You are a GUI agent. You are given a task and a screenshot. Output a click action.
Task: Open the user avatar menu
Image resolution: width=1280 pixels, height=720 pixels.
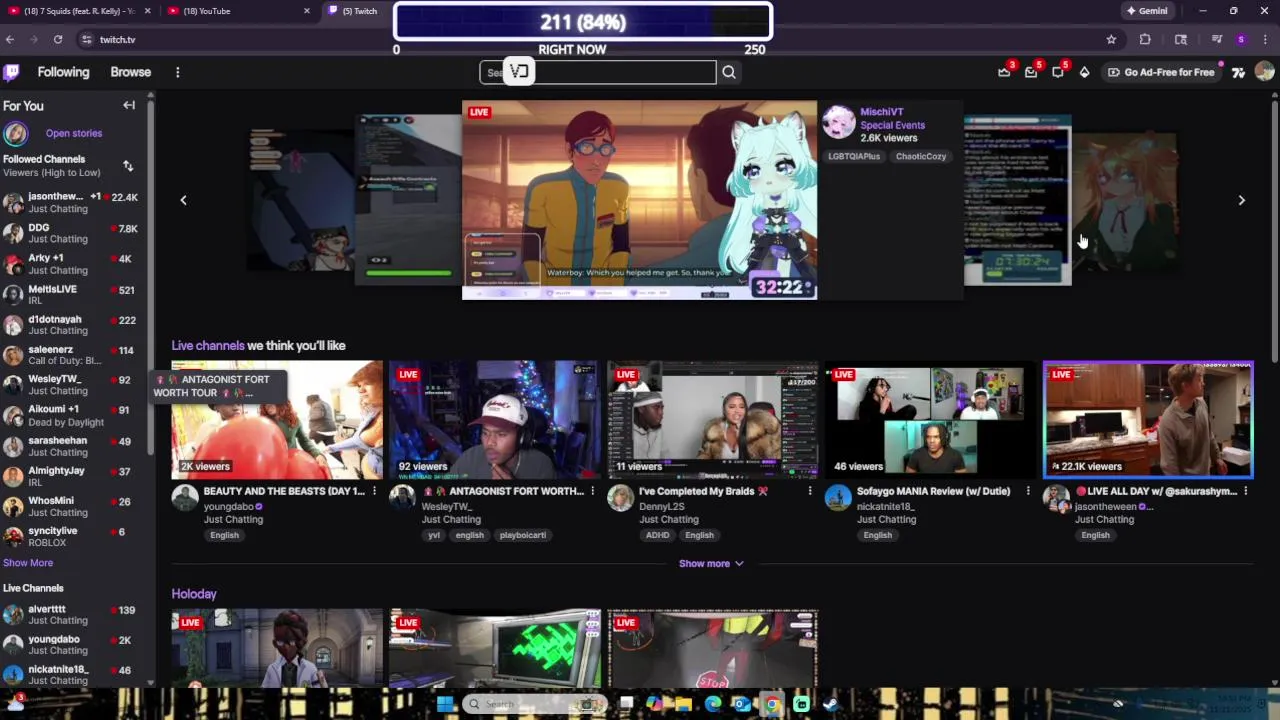[1264, 72]
